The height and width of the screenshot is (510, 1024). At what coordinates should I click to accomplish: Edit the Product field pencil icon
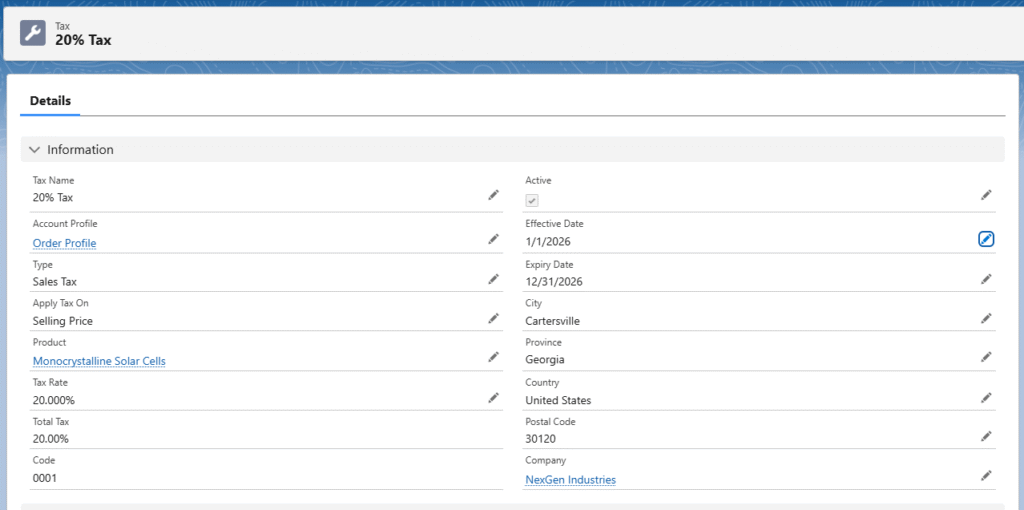pyautogui.click(x=493, y=357)
